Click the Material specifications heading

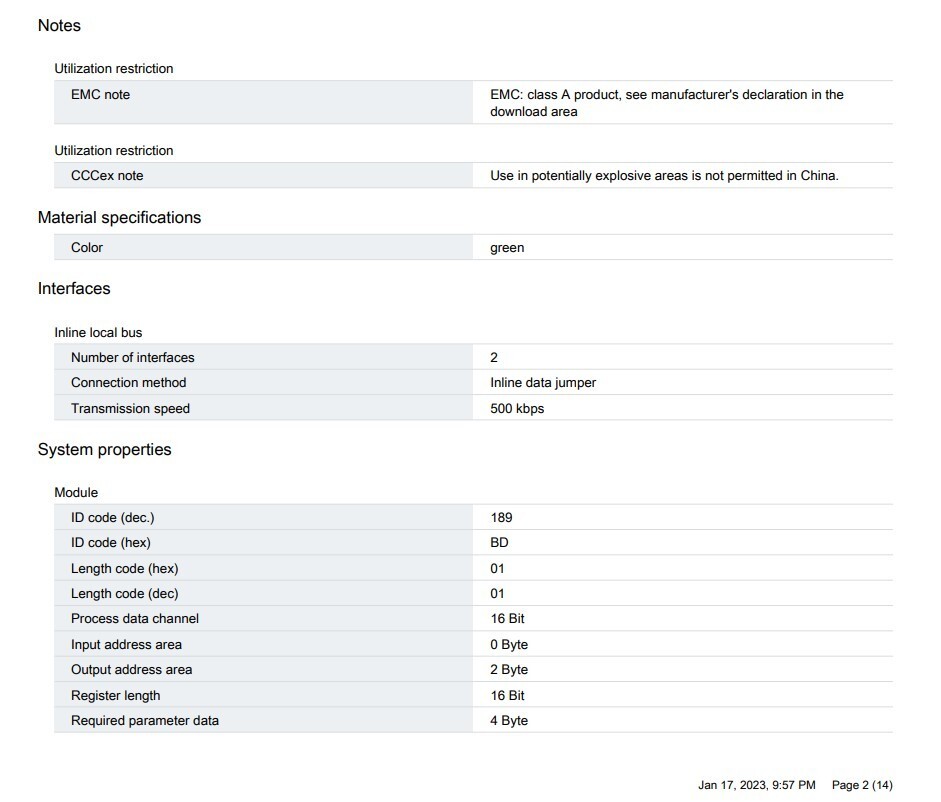[x=119, y=217]
